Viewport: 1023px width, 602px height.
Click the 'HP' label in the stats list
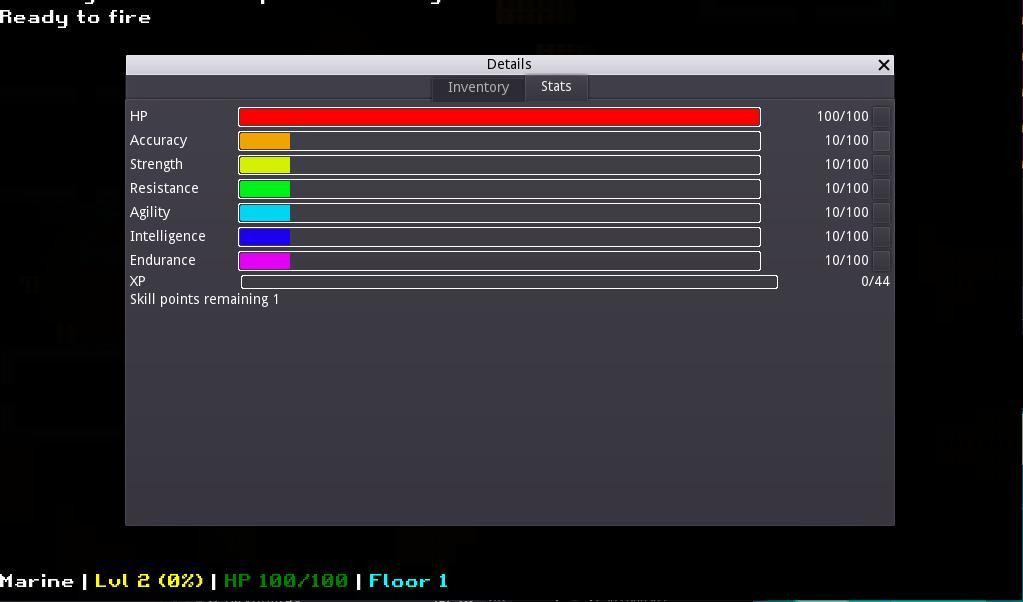point(138,117)
